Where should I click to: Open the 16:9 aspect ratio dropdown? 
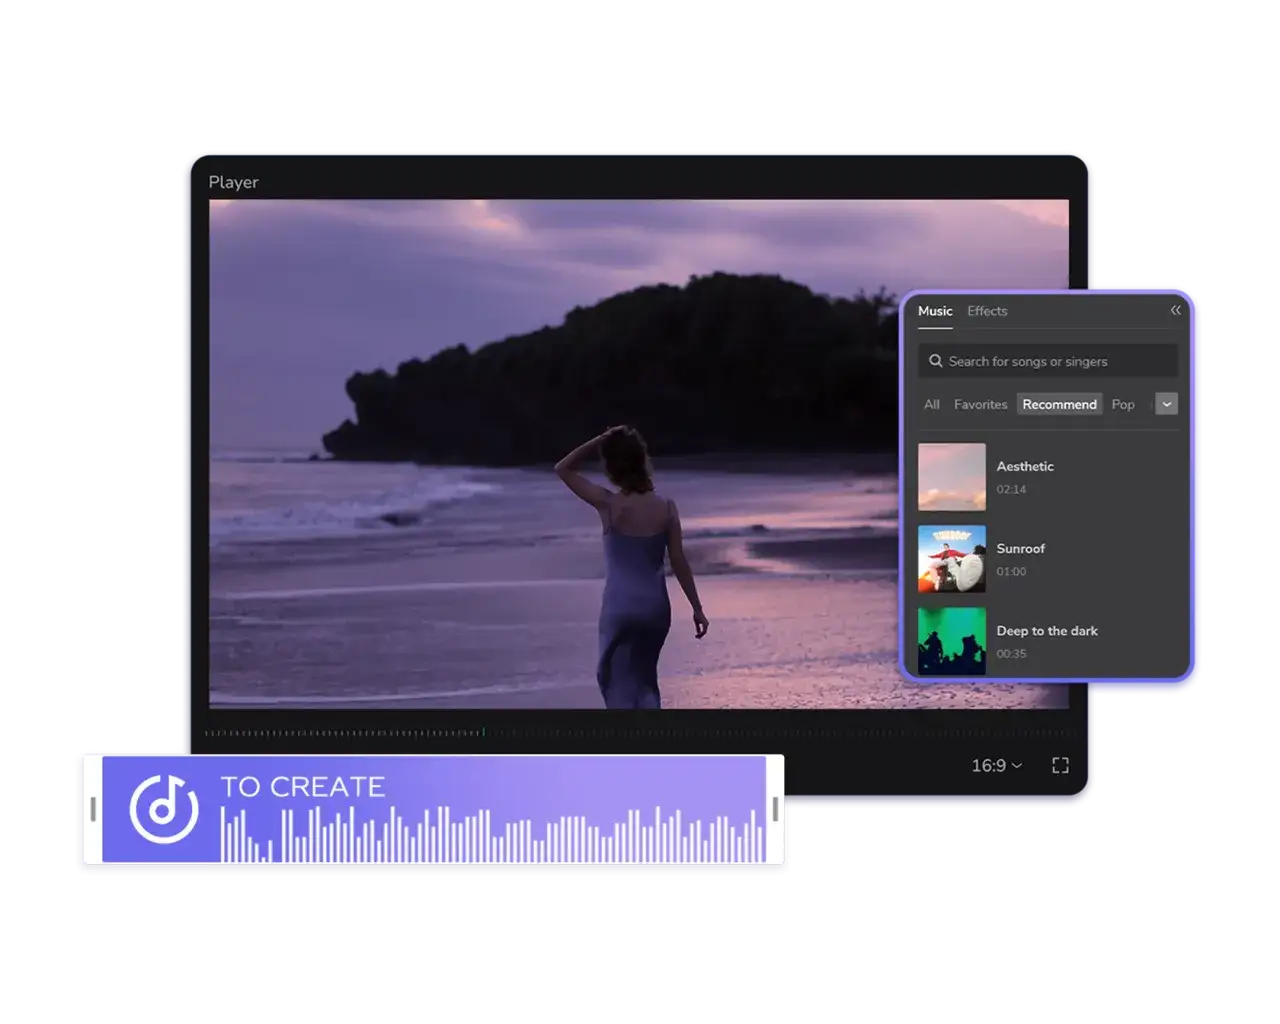click(x=996, y=765)
